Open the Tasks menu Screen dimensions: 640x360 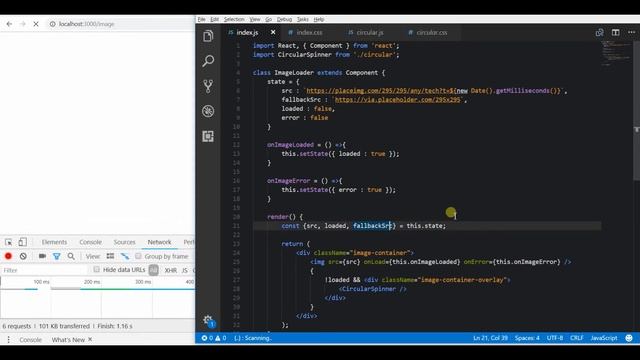(x=302, y=19)
